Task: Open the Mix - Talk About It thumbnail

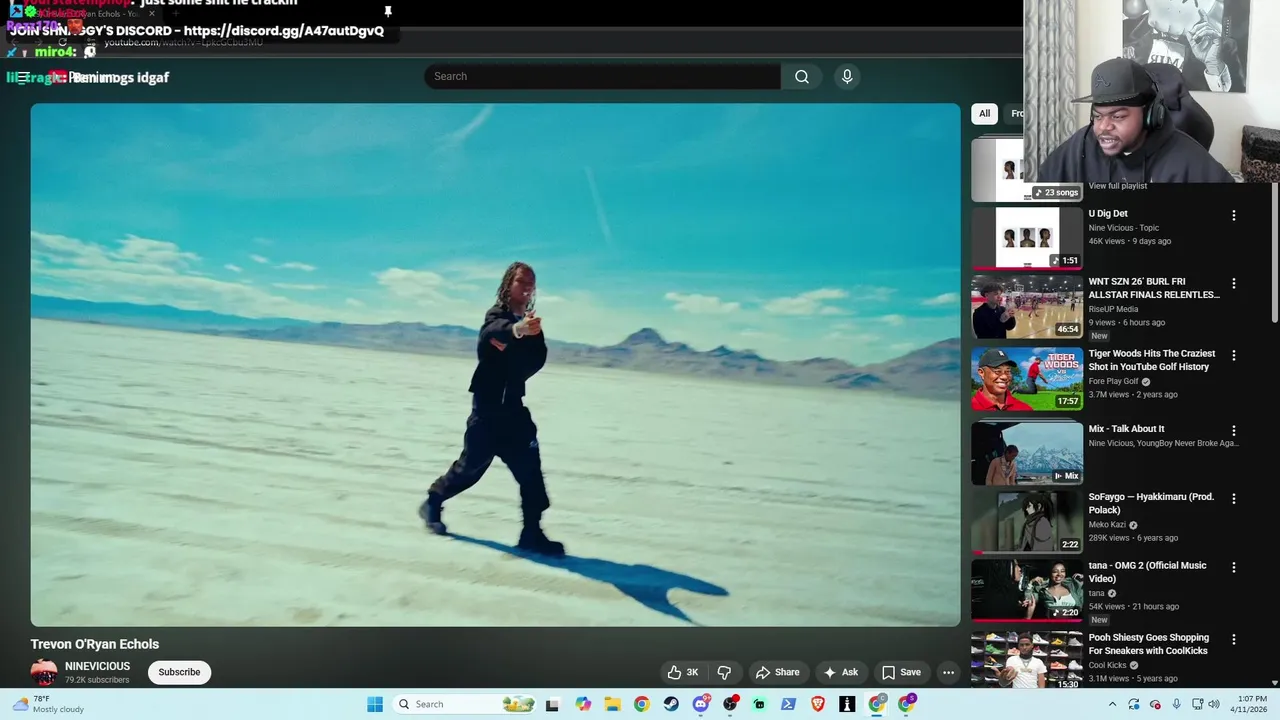Action: [x=1027, y=453]
